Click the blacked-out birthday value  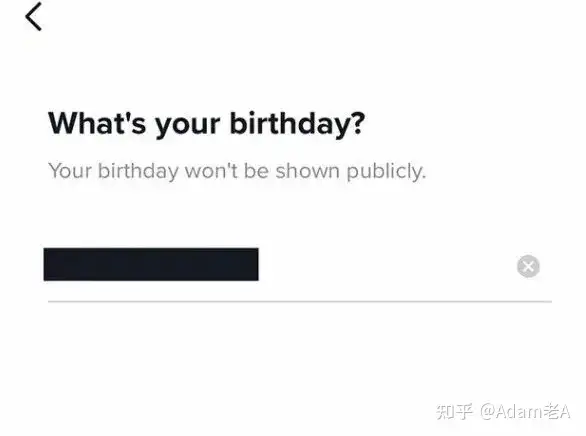(x=151, y=264)
